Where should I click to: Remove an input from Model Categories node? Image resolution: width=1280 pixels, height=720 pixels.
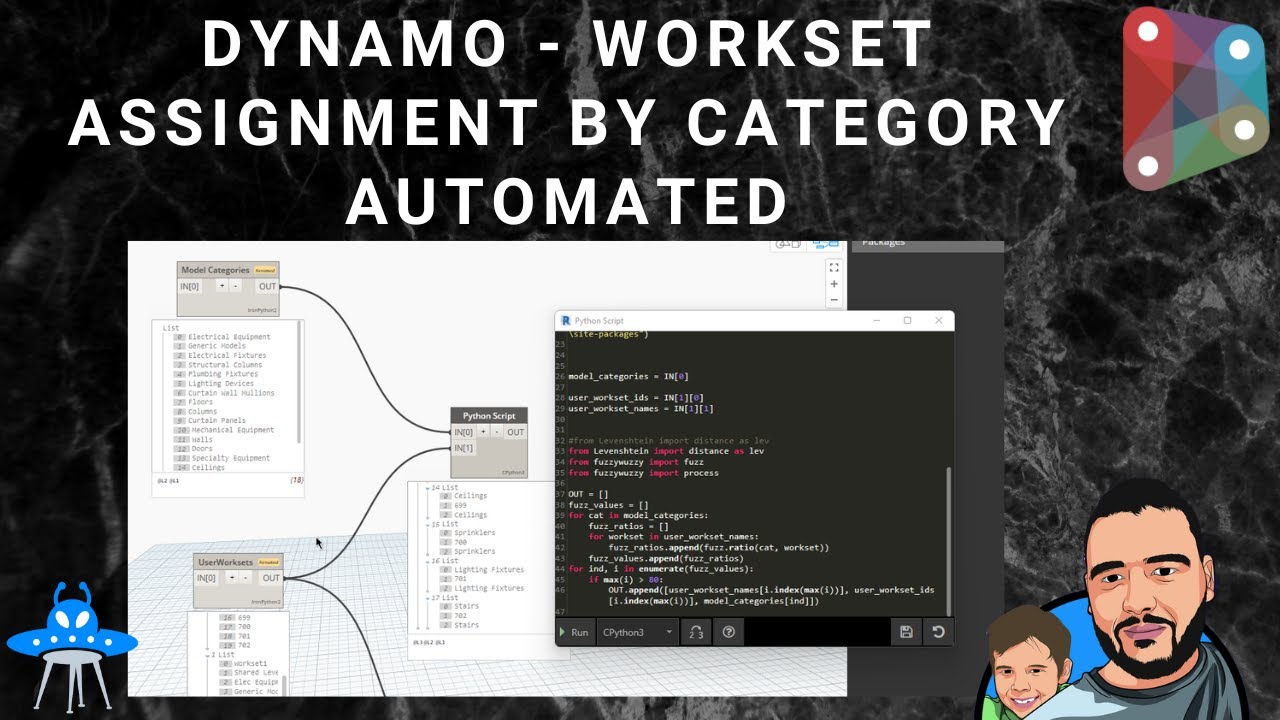[x=236, y=286]
